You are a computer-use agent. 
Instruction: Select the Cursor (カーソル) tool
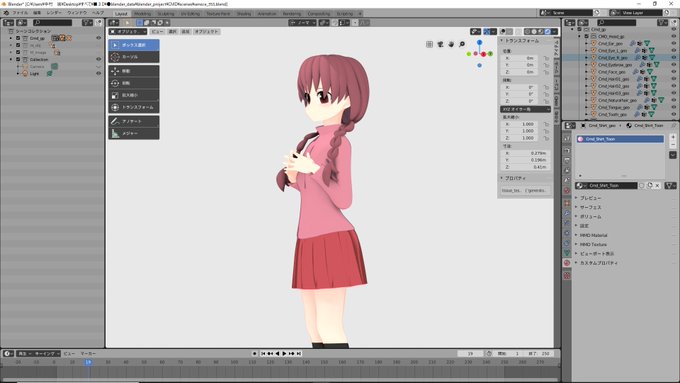coord(134,57)
